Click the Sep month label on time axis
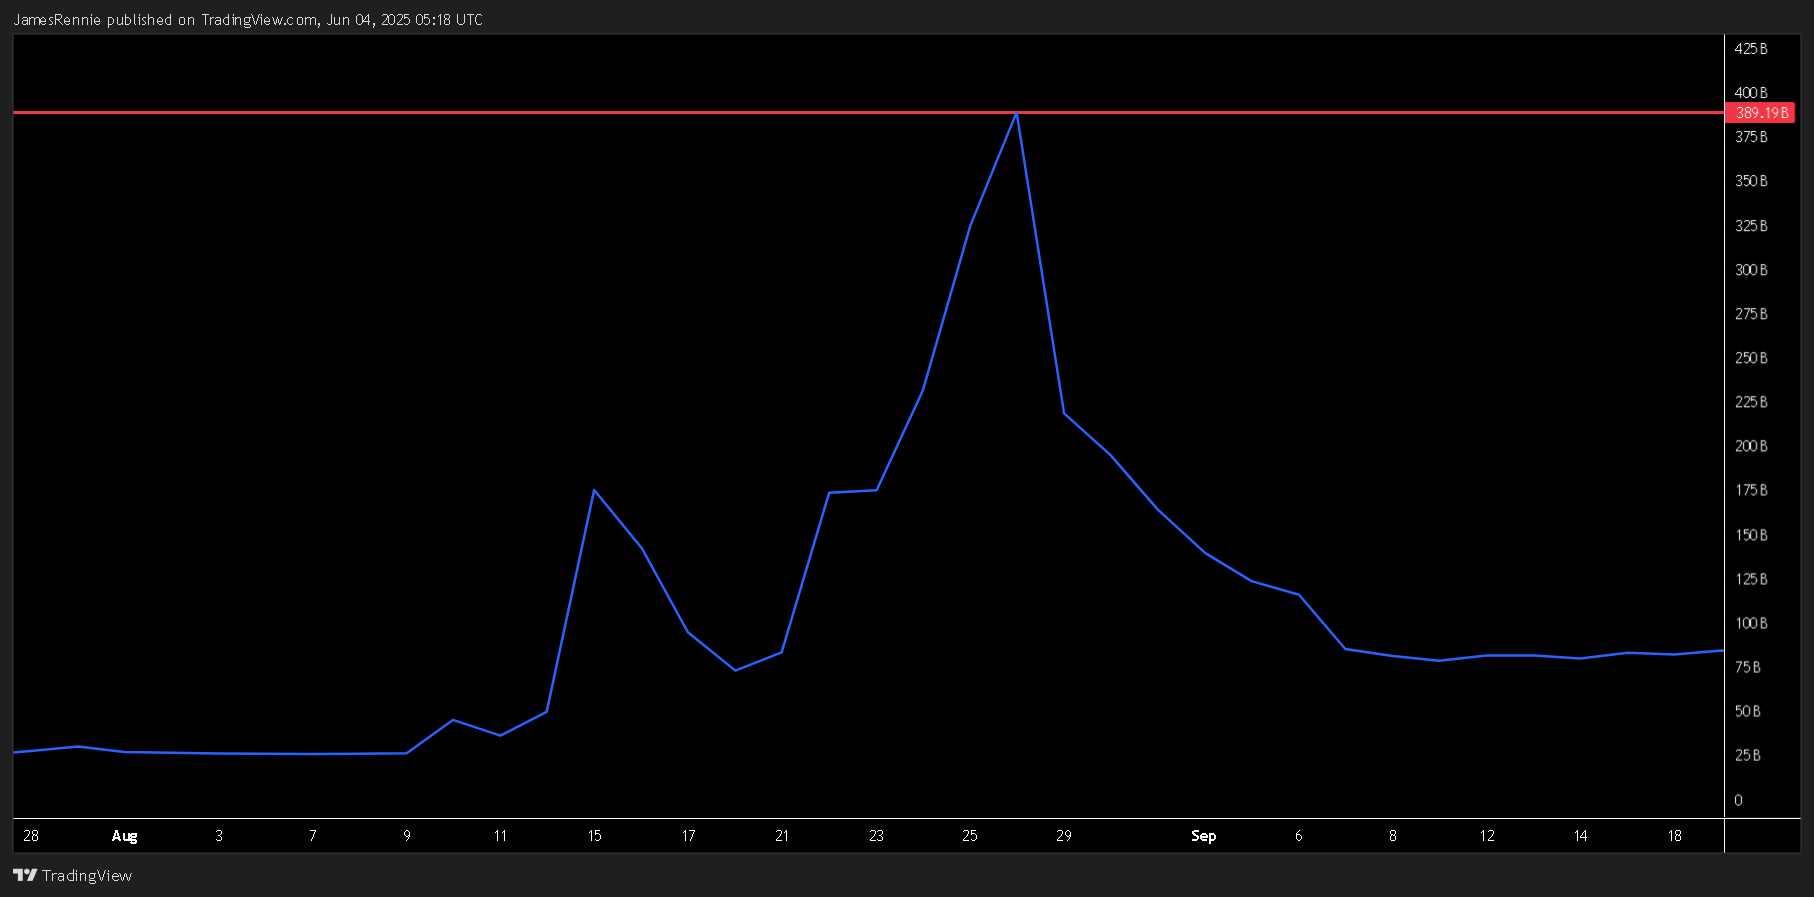 [x=1204, y=836]
